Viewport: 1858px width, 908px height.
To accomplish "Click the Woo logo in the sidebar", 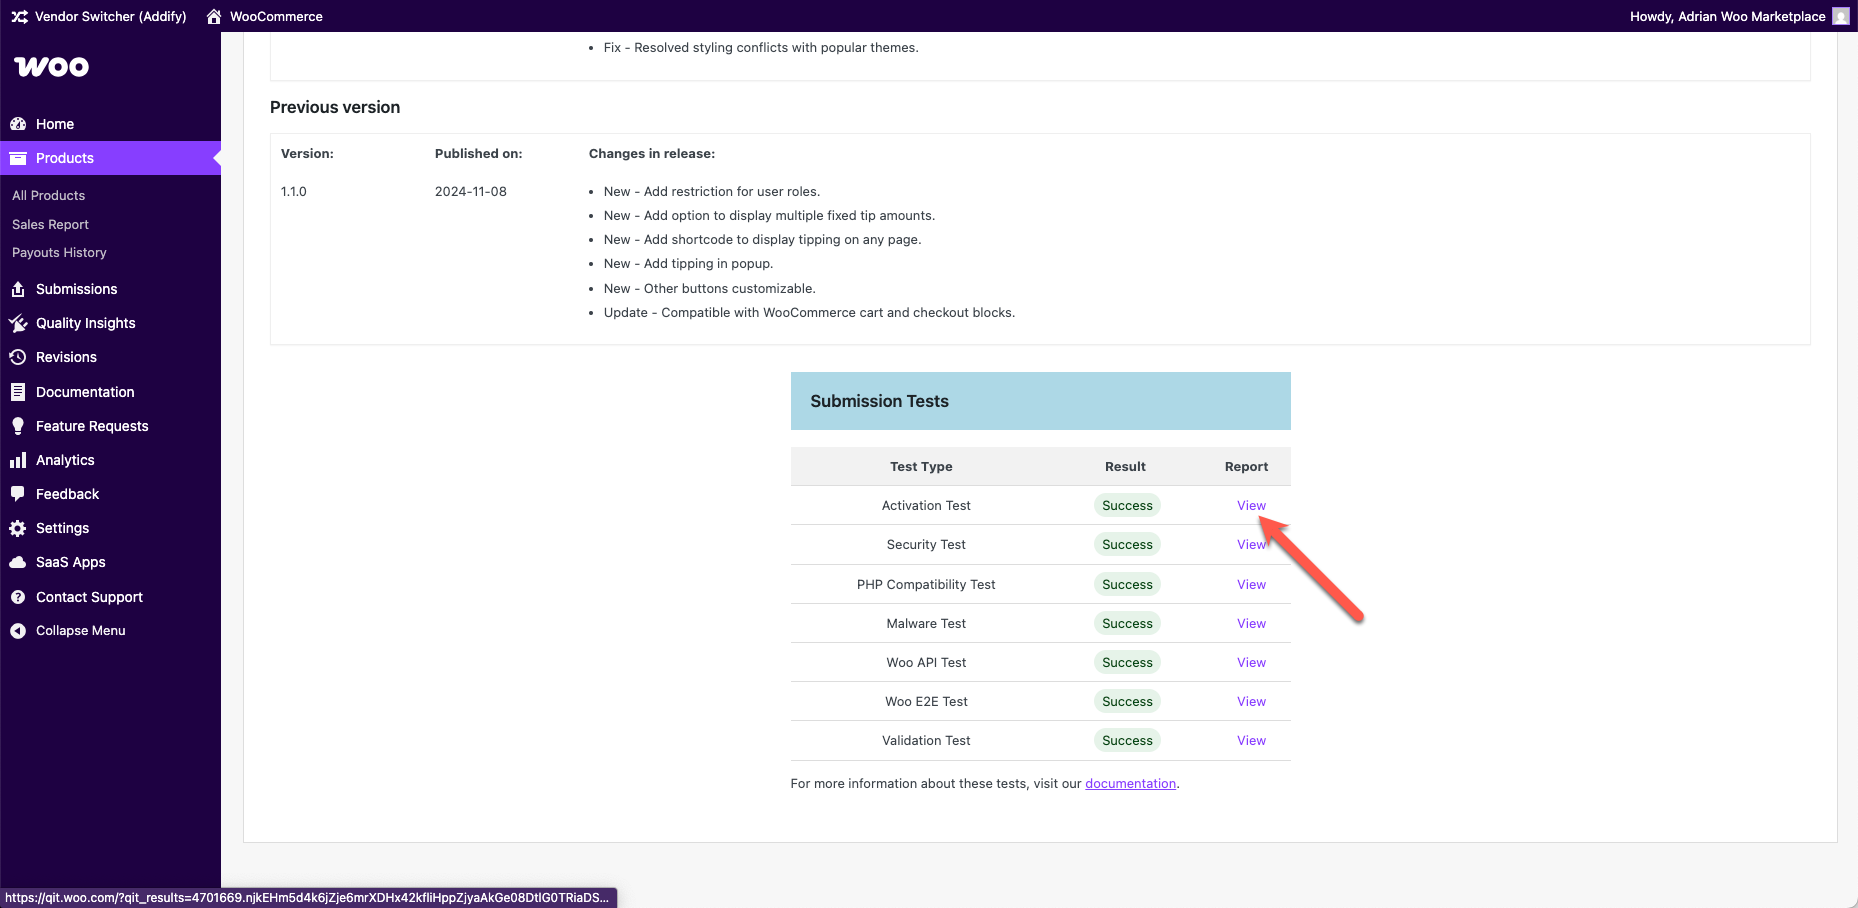I will pyautogui.click(x=51, y=66).
